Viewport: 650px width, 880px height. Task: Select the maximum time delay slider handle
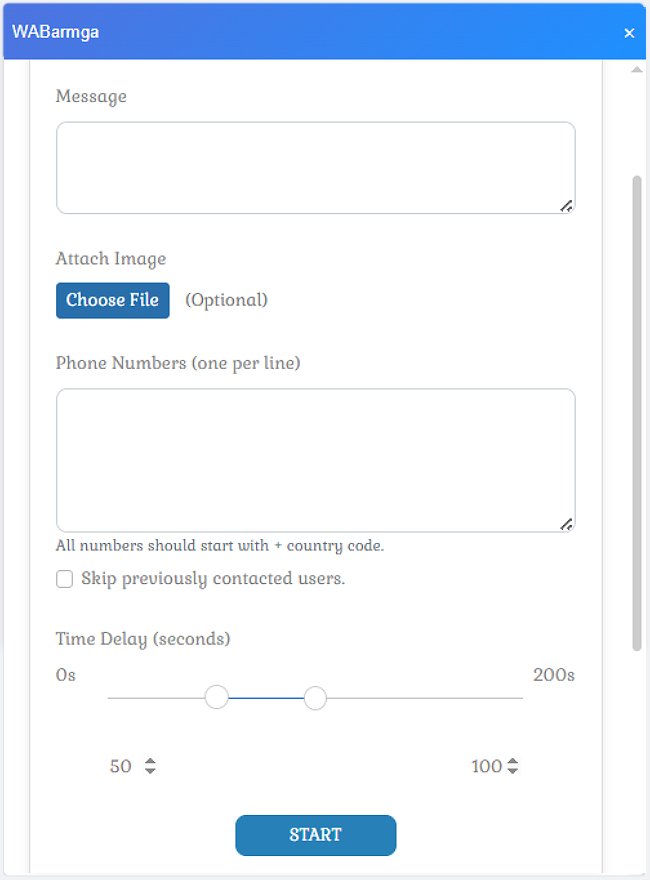coord(315,698)
